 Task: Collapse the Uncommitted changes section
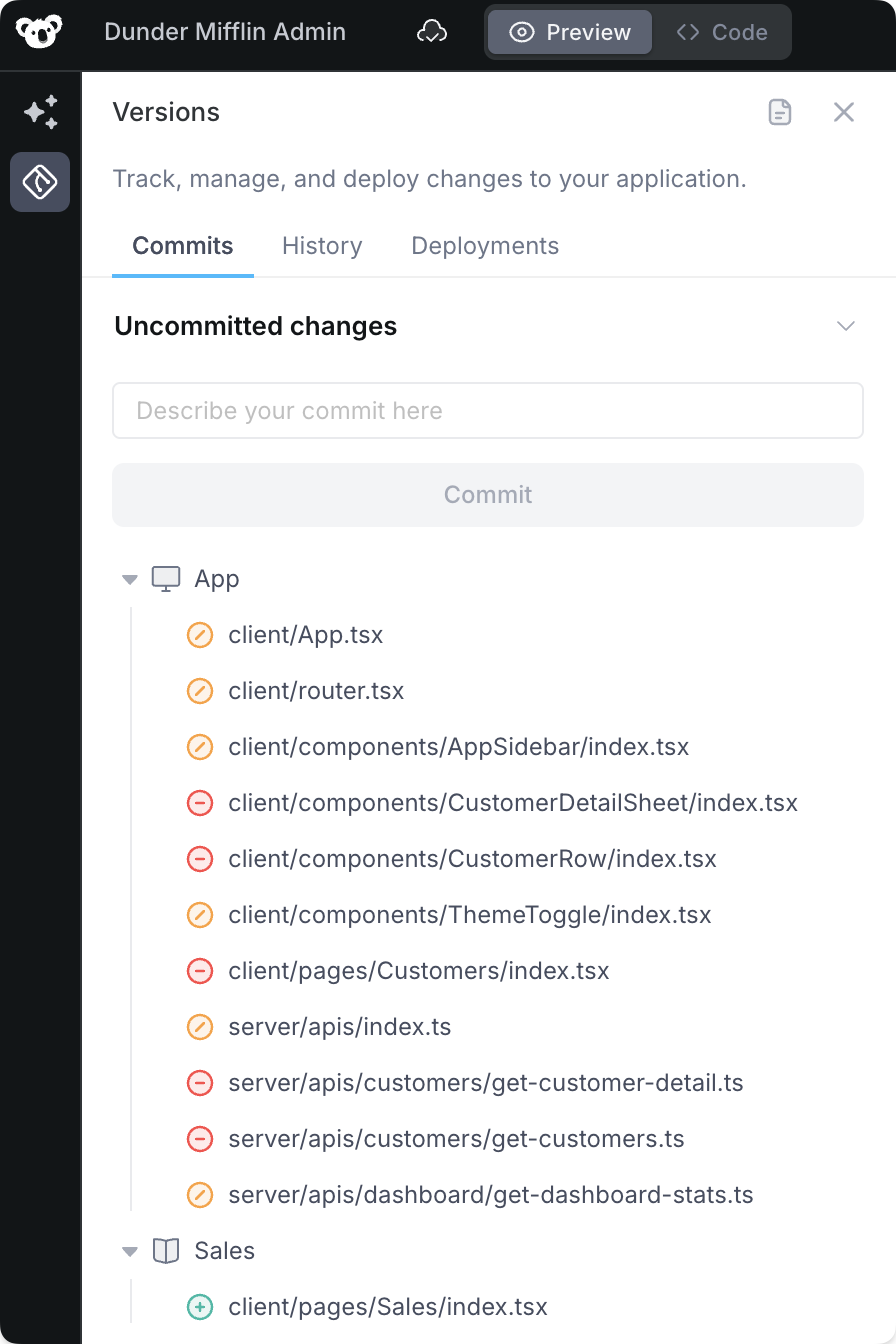[846, 326]
